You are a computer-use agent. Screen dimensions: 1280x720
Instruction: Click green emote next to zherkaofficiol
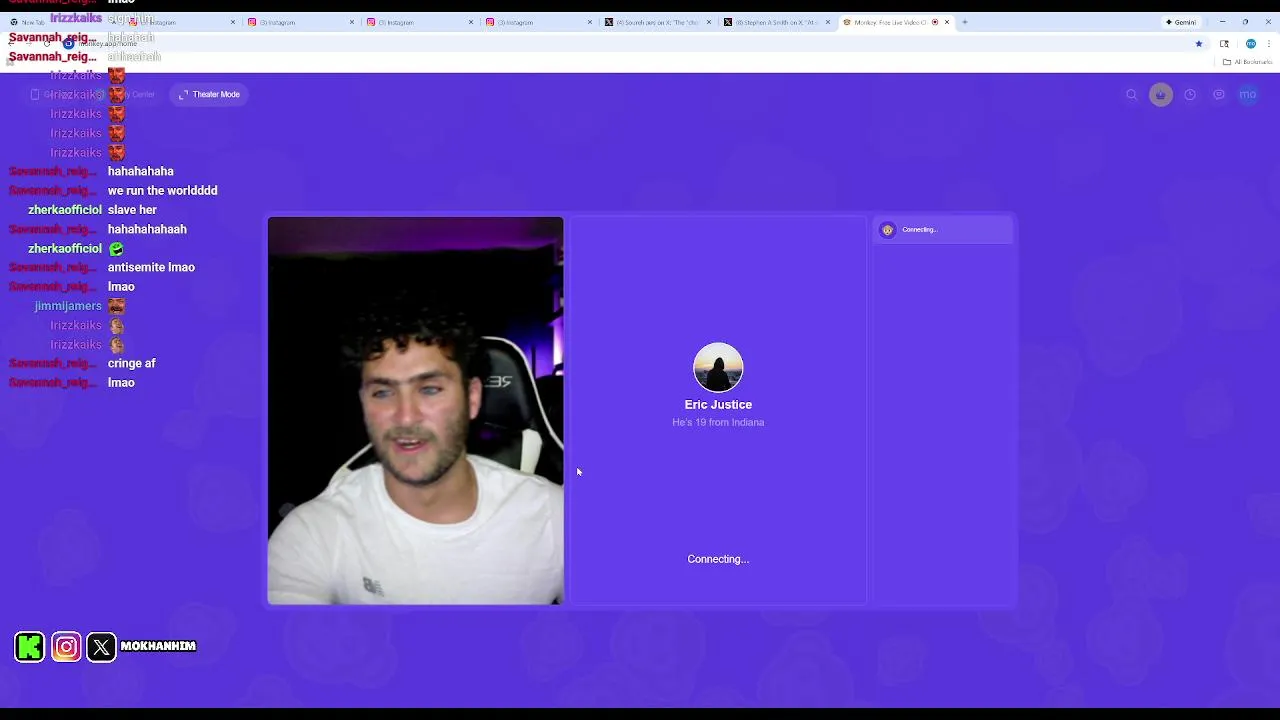(116, 248)
